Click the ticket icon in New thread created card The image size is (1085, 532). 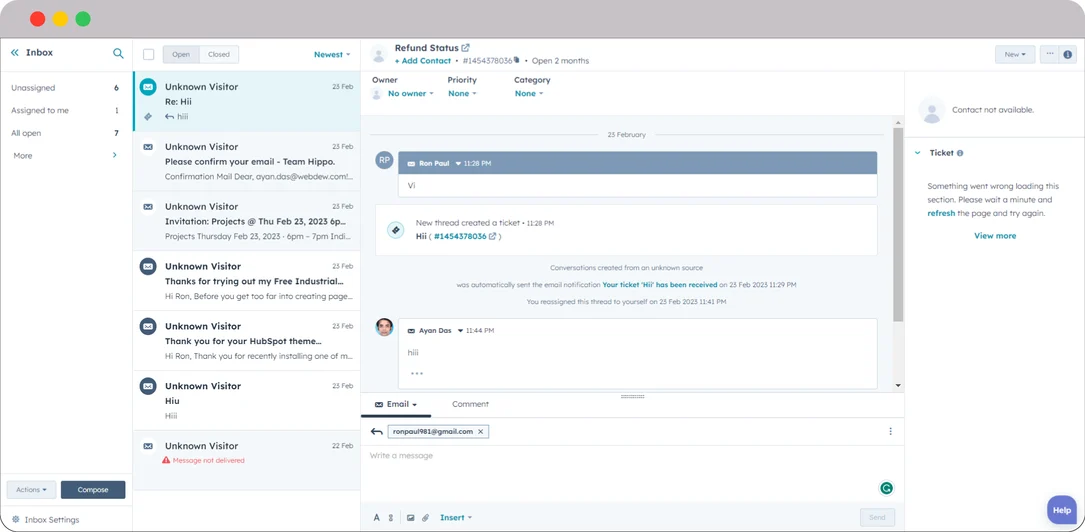point(396,230)
